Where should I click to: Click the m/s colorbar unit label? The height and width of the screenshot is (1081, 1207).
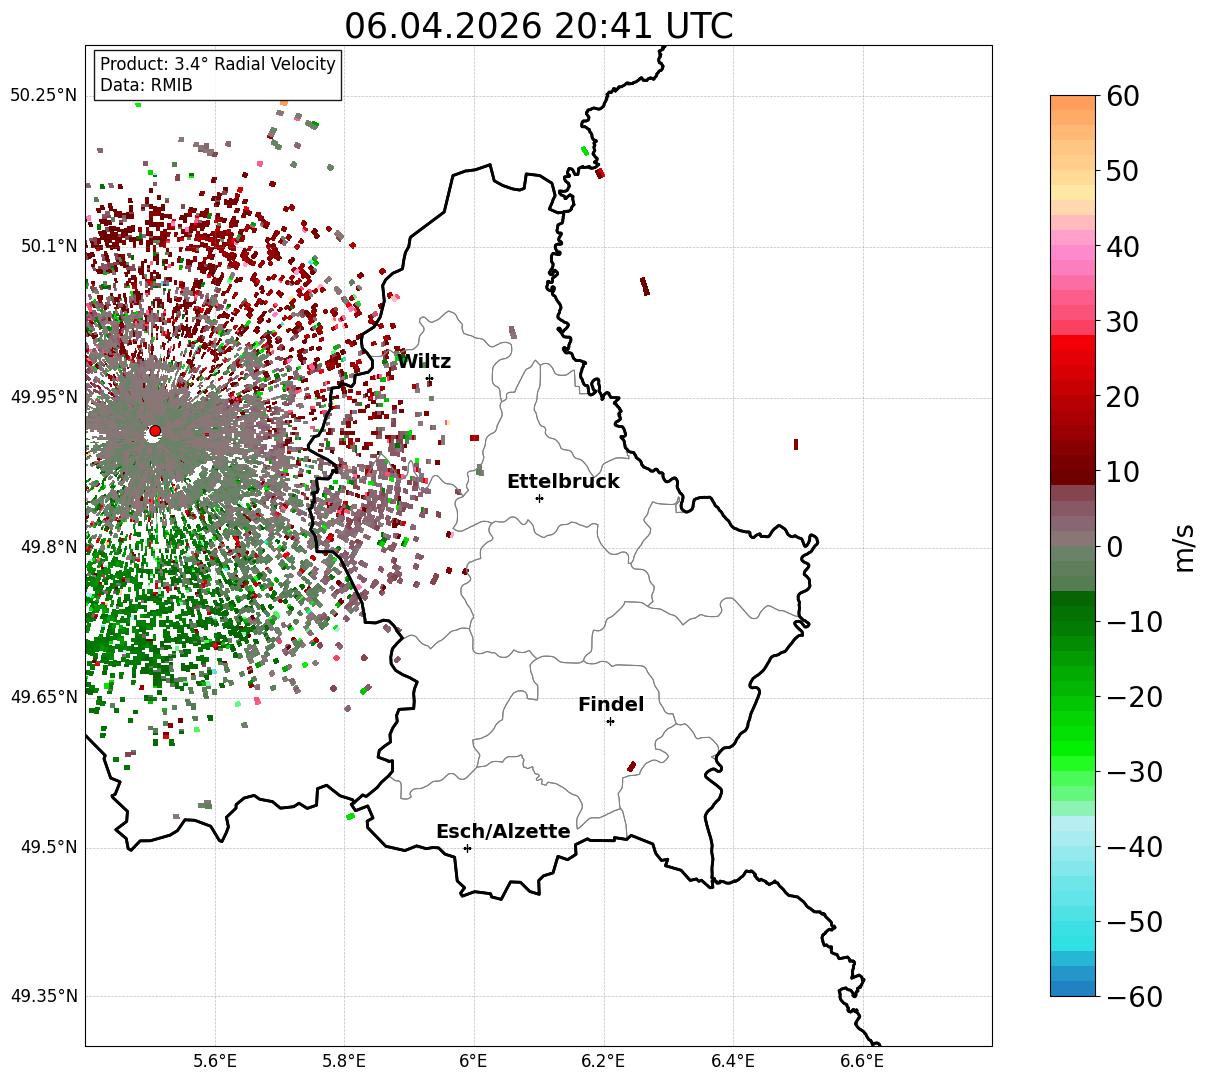pyautogui.click(x=1184, y=546)
